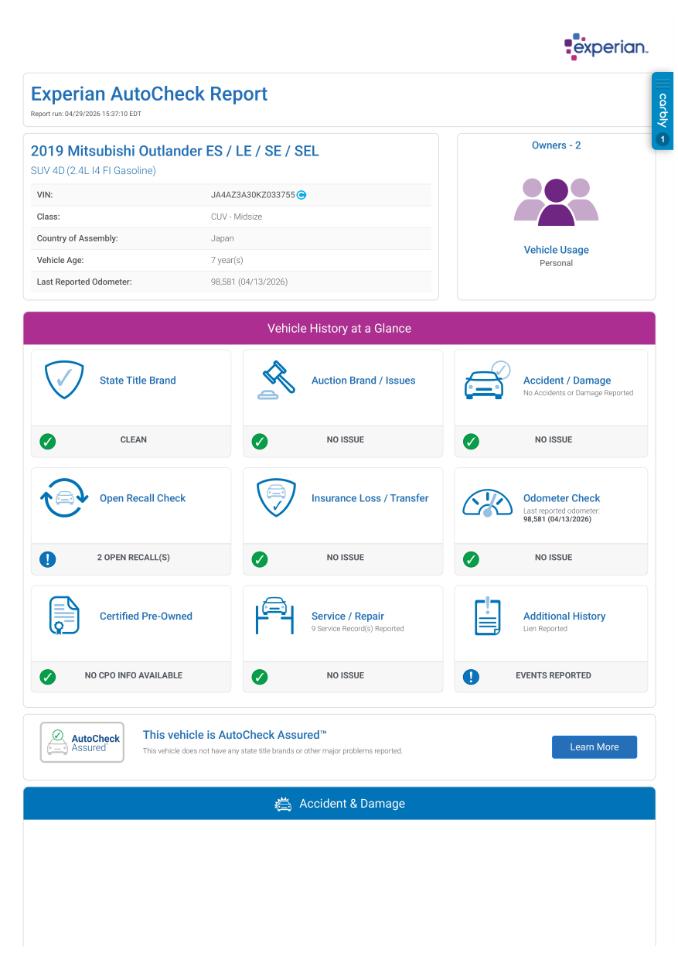This screenshot has height=960, width=678.
Task: Click the Vehicle History at a Glance banner
Action: [339, 328]
